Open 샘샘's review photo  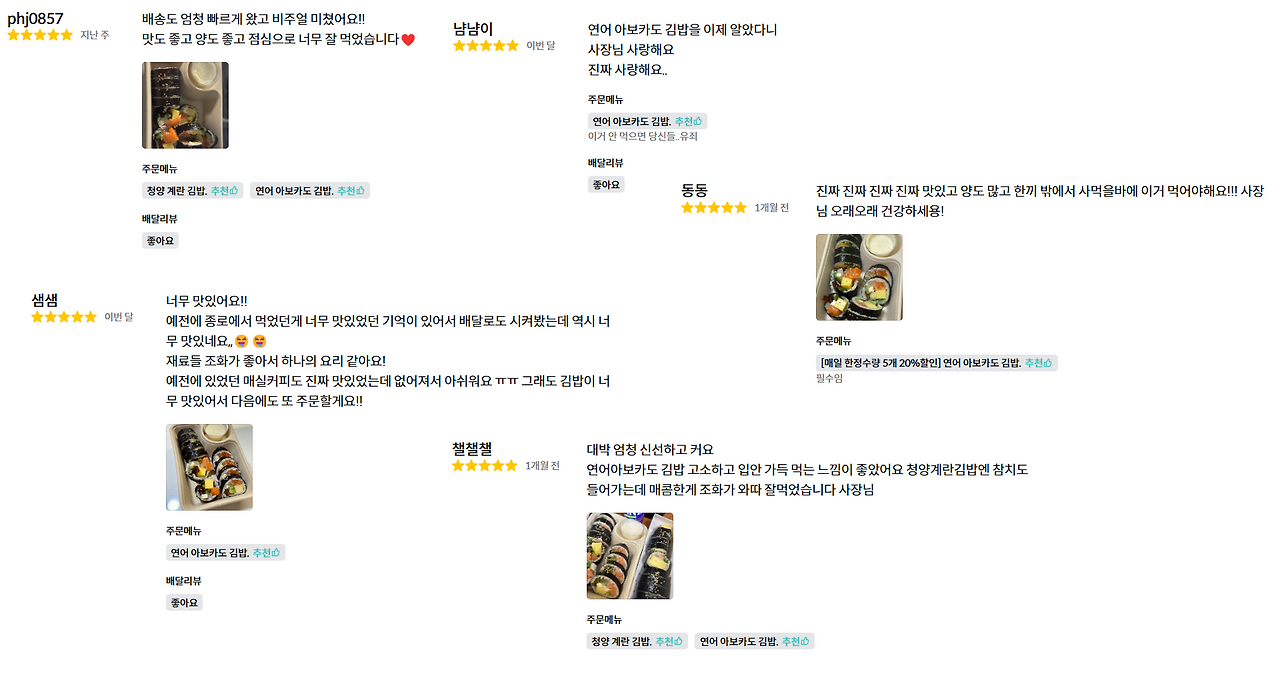(209, 467)
